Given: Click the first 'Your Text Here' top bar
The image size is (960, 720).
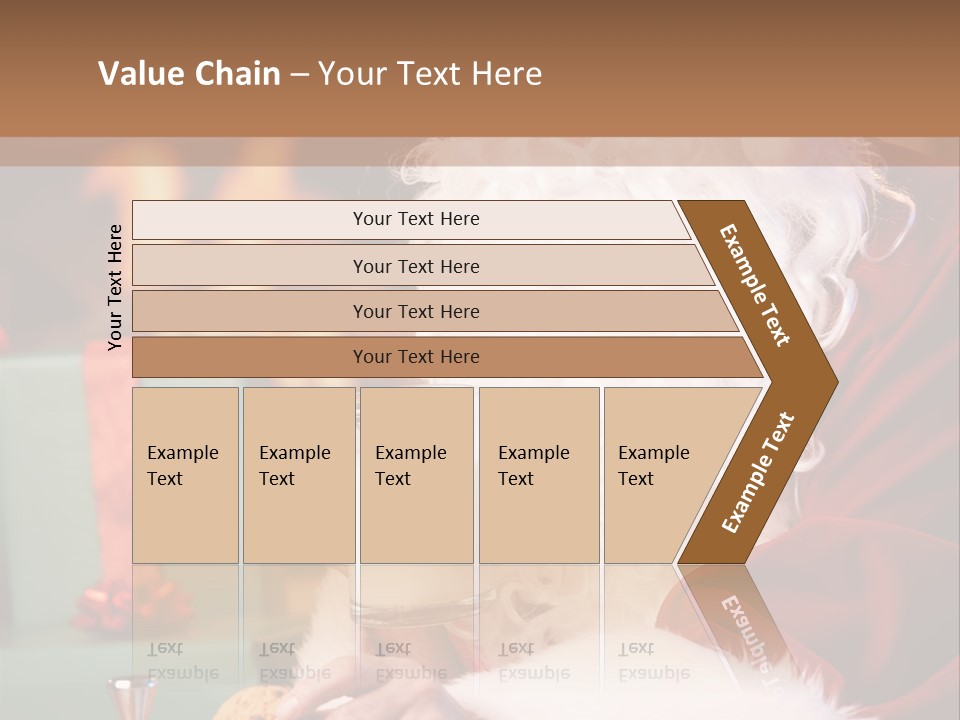Looking at the screenshot, I should click(x=410, y=219).
